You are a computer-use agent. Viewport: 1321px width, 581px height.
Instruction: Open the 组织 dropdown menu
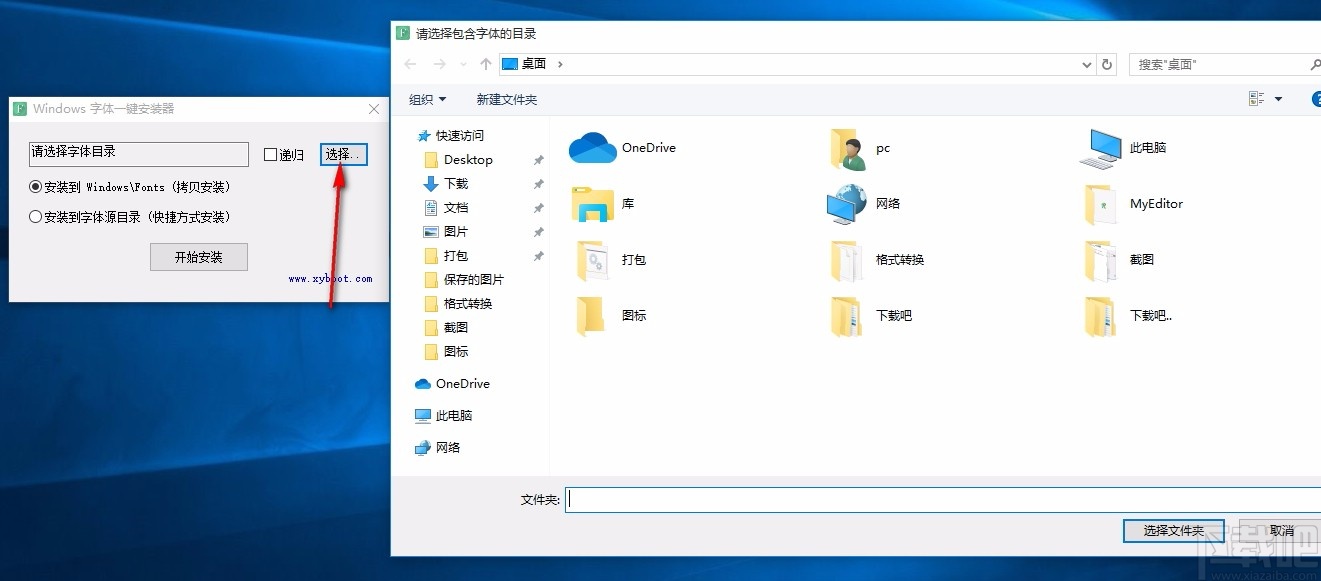[427, 99]
